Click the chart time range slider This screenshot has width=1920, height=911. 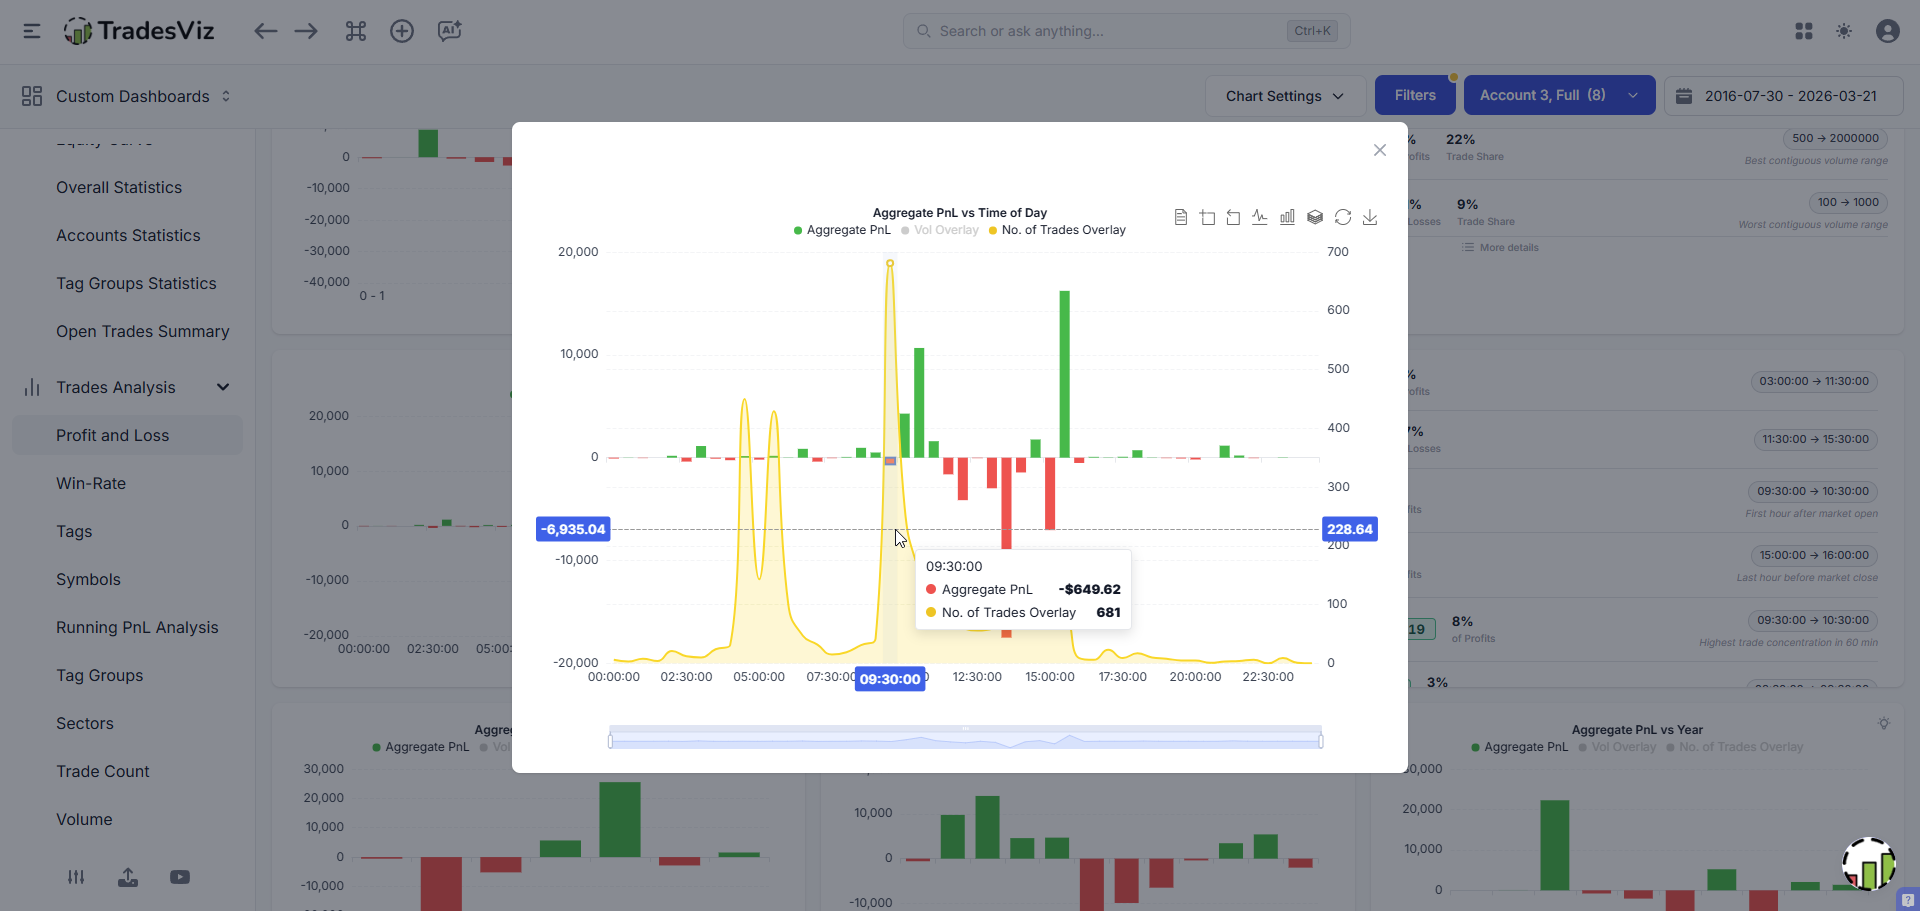point(965,740)
